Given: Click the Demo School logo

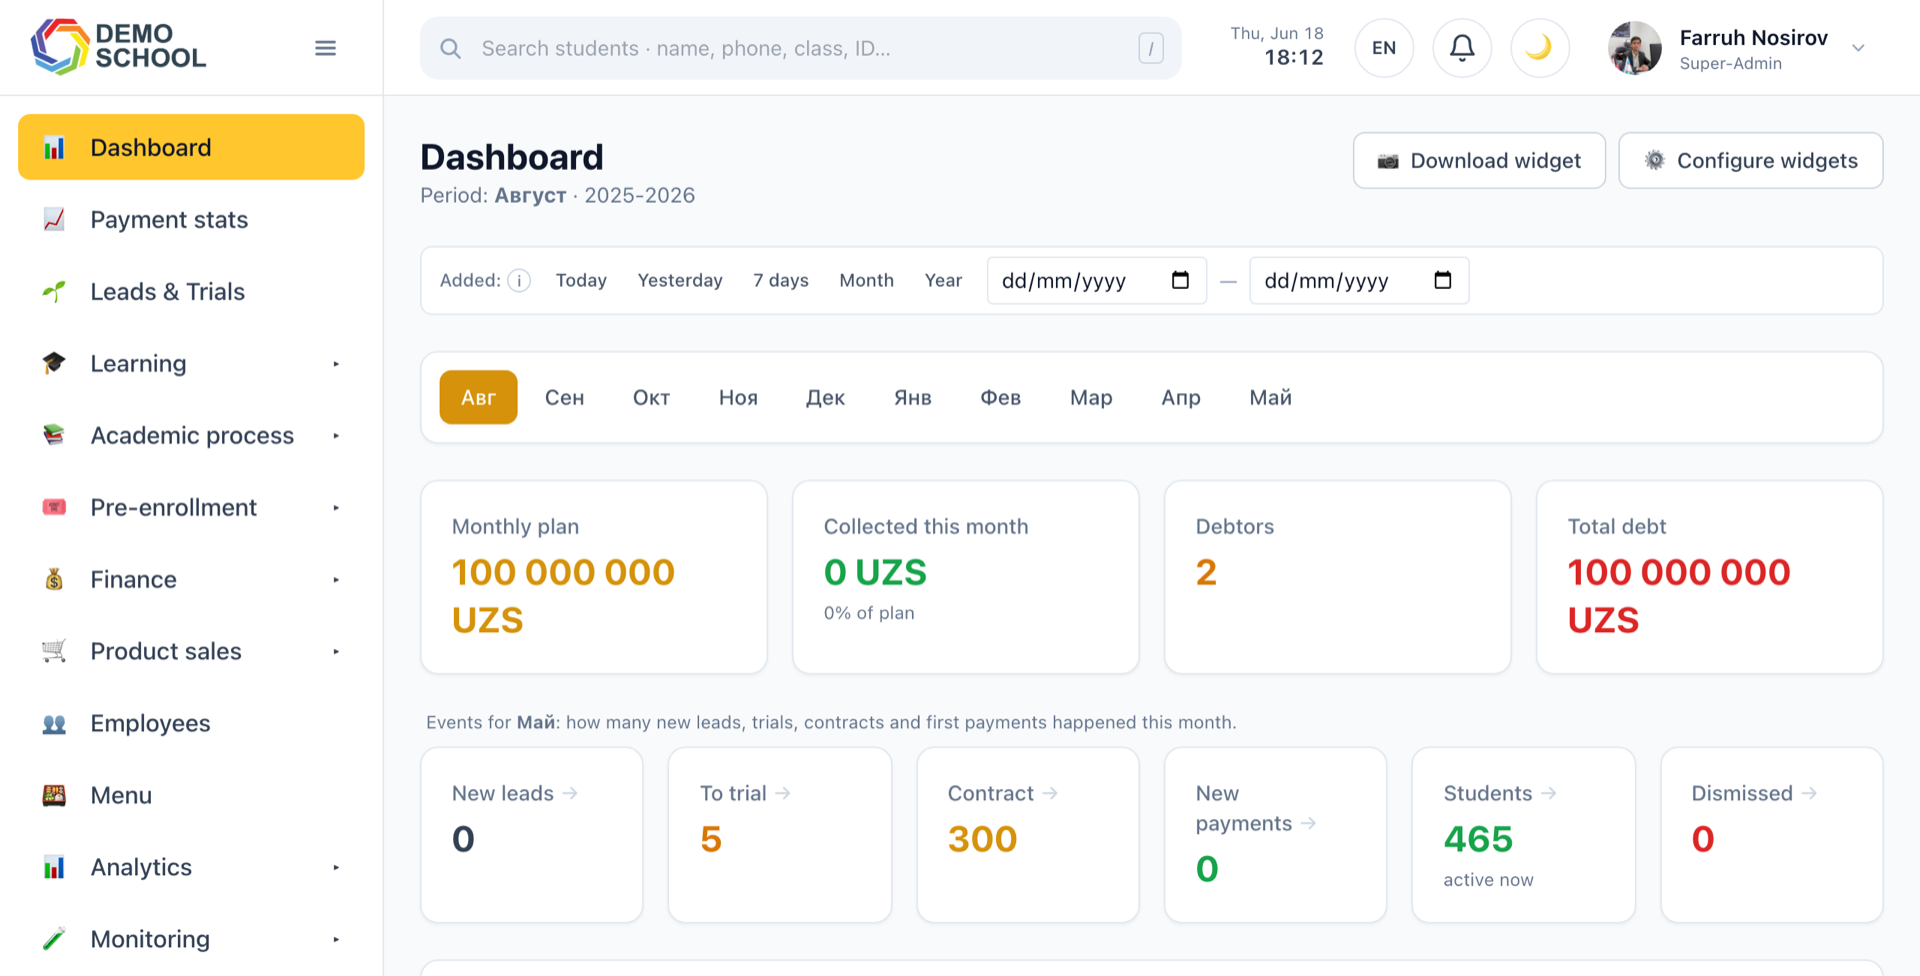Looking at the screenshot, I should point(118,47).
